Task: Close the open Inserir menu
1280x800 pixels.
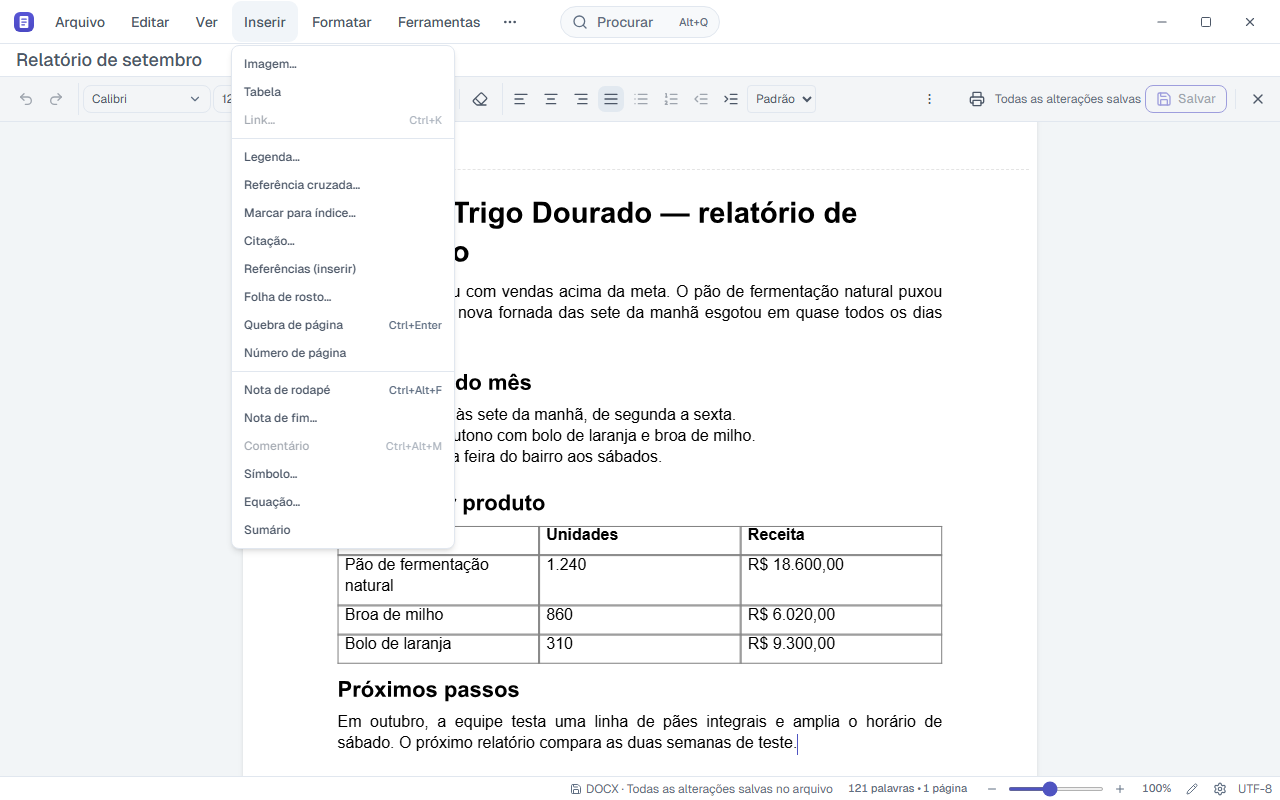Action: coord(265,22)
